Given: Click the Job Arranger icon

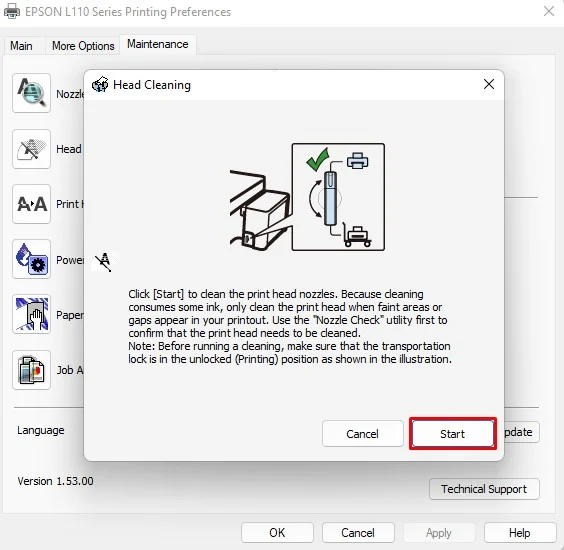Looking at the screenshot, I should pyautogui.click(x=31, y=370).
